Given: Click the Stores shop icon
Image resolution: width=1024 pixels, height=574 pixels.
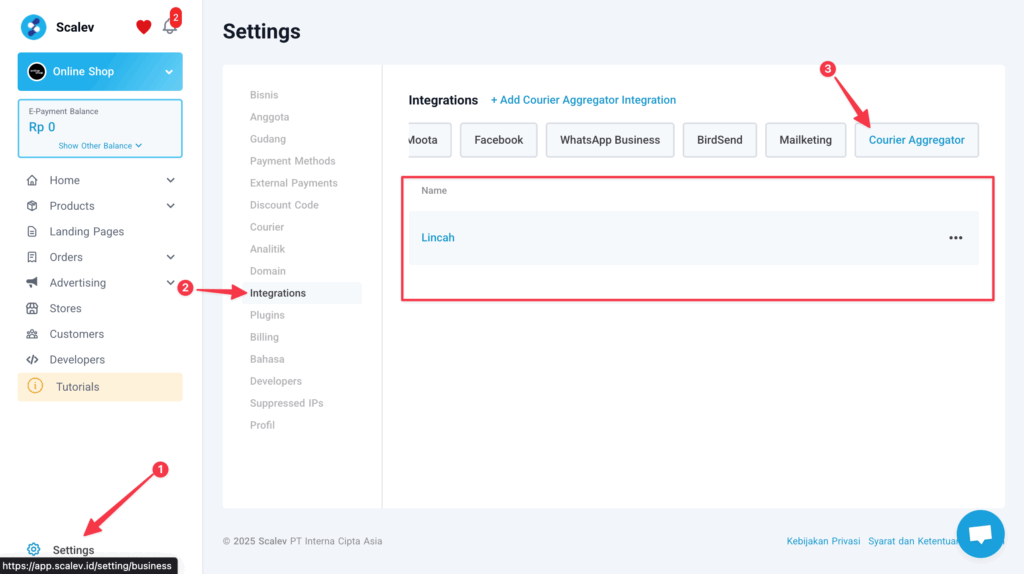Looking at the screenshot, I should (31, 308).
